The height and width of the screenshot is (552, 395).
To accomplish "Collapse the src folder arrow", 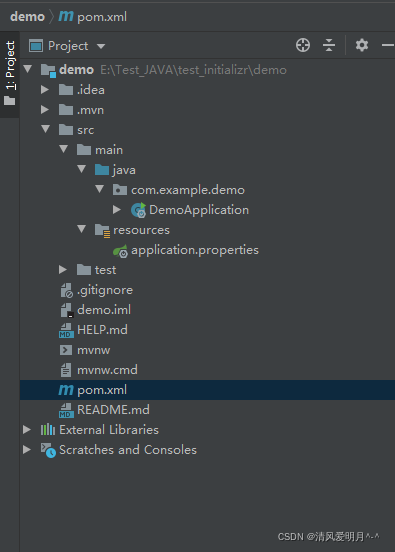I will point(45,129).
